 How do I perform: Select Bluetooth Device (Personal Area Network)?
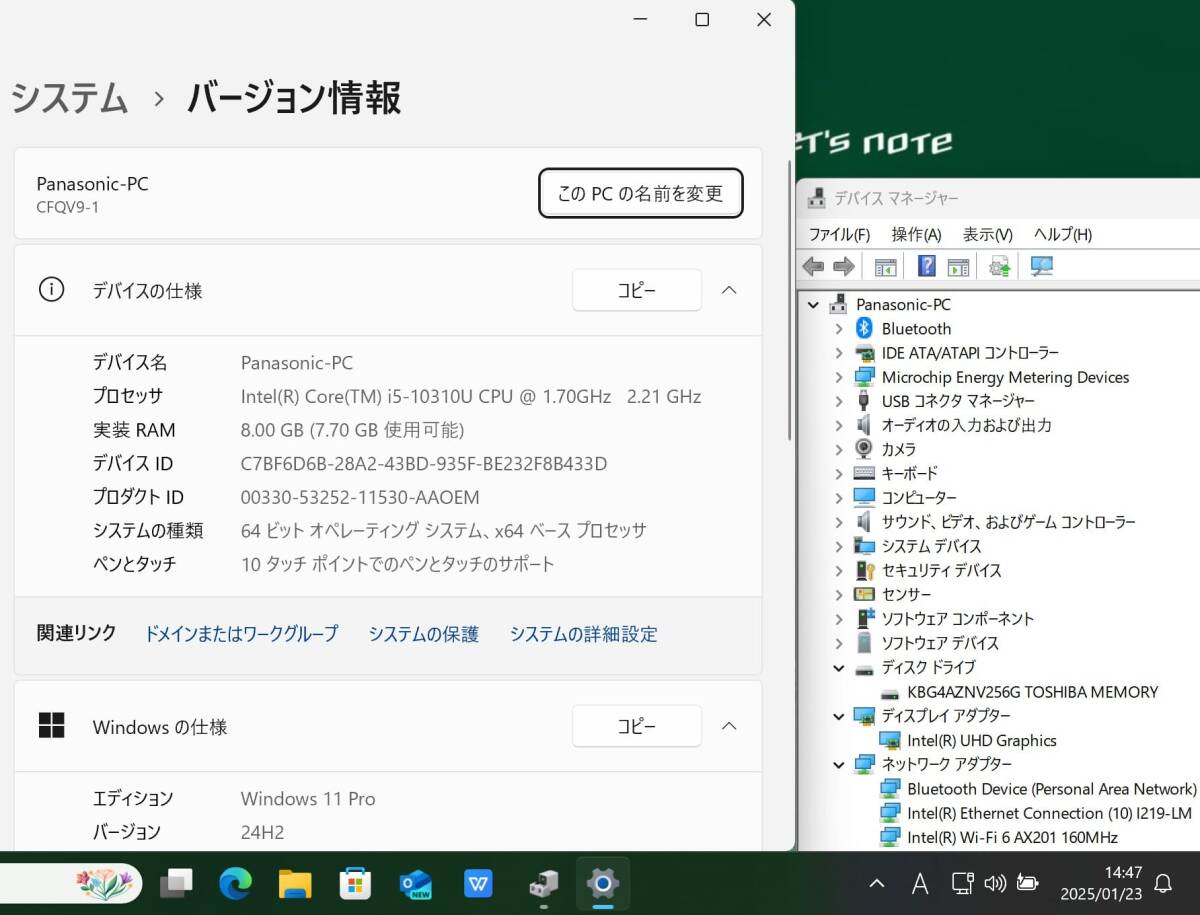1052,789
